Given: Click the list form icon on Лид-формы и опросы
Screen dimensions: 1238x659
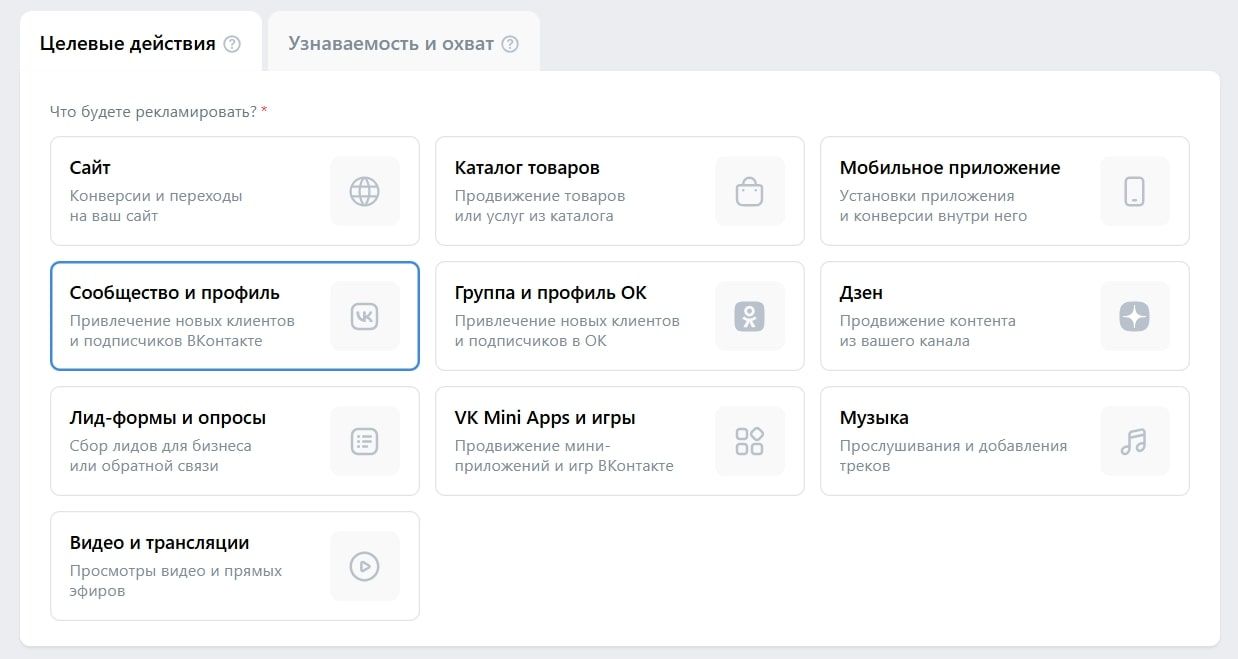Looking at the screenshot, I should pyautogui.click(x=365, y=441).
